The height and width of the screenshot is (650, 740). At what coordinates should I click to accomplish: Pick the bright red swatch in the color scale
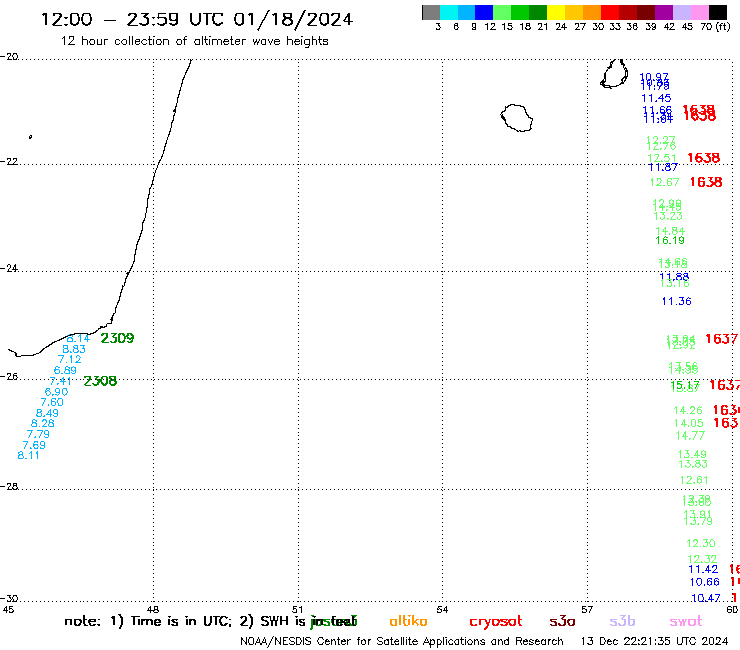610,12
